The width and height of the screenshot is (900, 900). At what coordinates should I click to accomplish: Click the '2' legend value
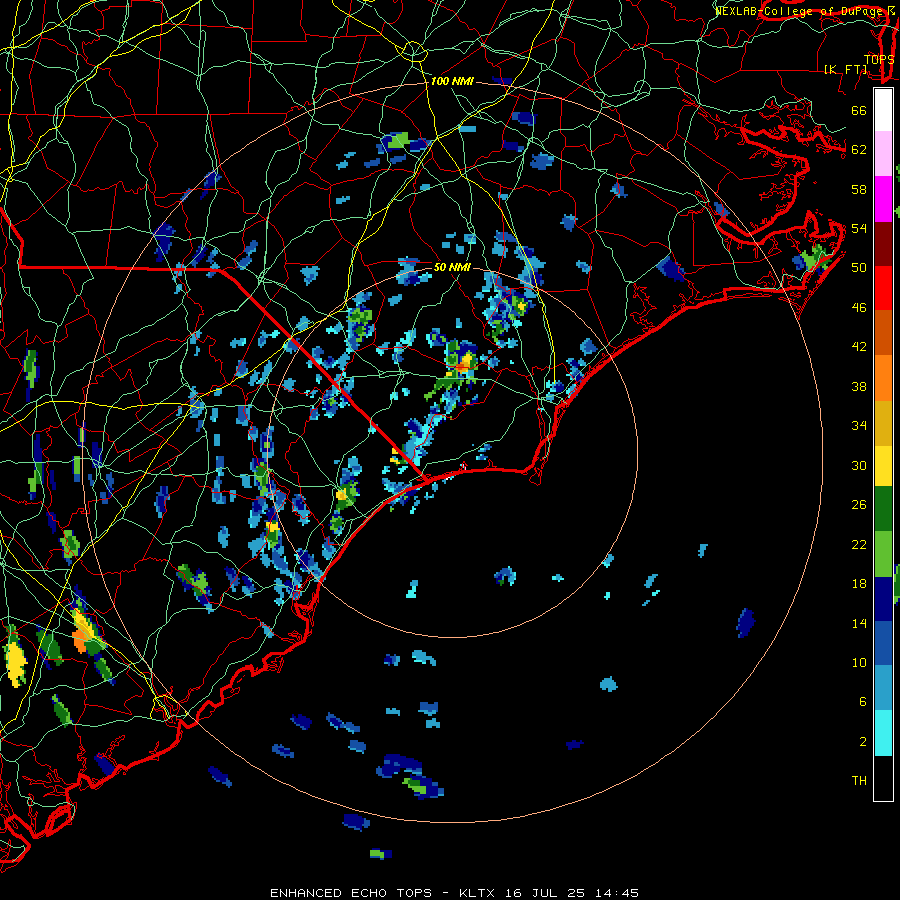[x=863, y=742]
